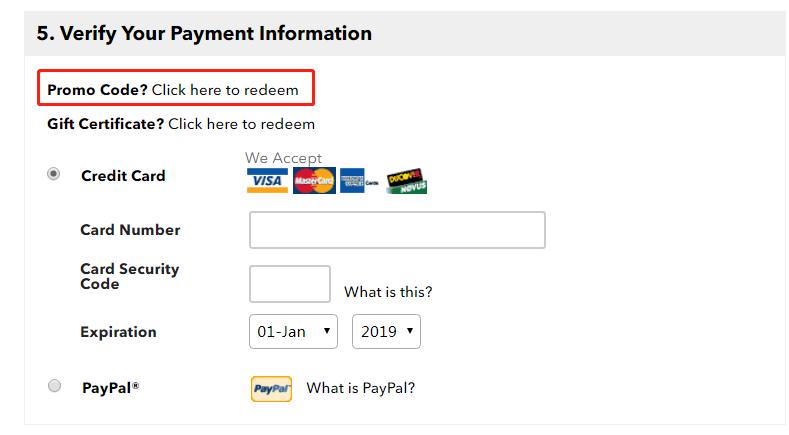Select the PayPal radio button
Image resolution: width=789 pixels, height=435 pixels.
click(x=54, y=386)
